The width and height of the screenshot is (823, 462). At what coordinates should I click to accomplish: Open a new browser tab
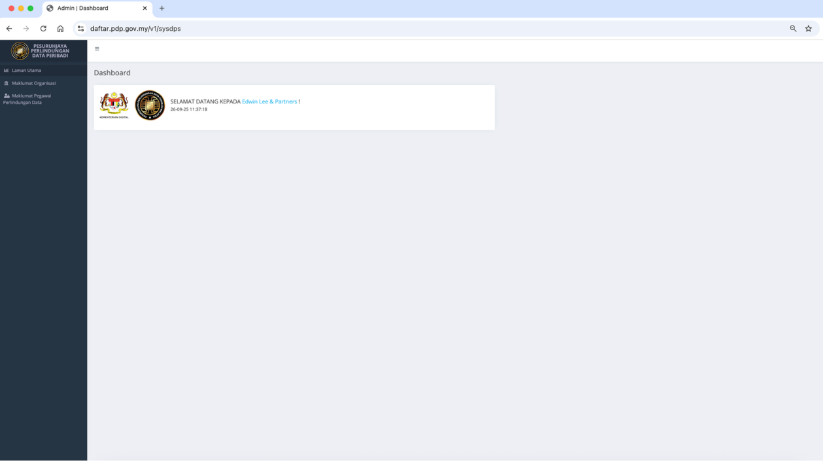click(x=162, y=8)
